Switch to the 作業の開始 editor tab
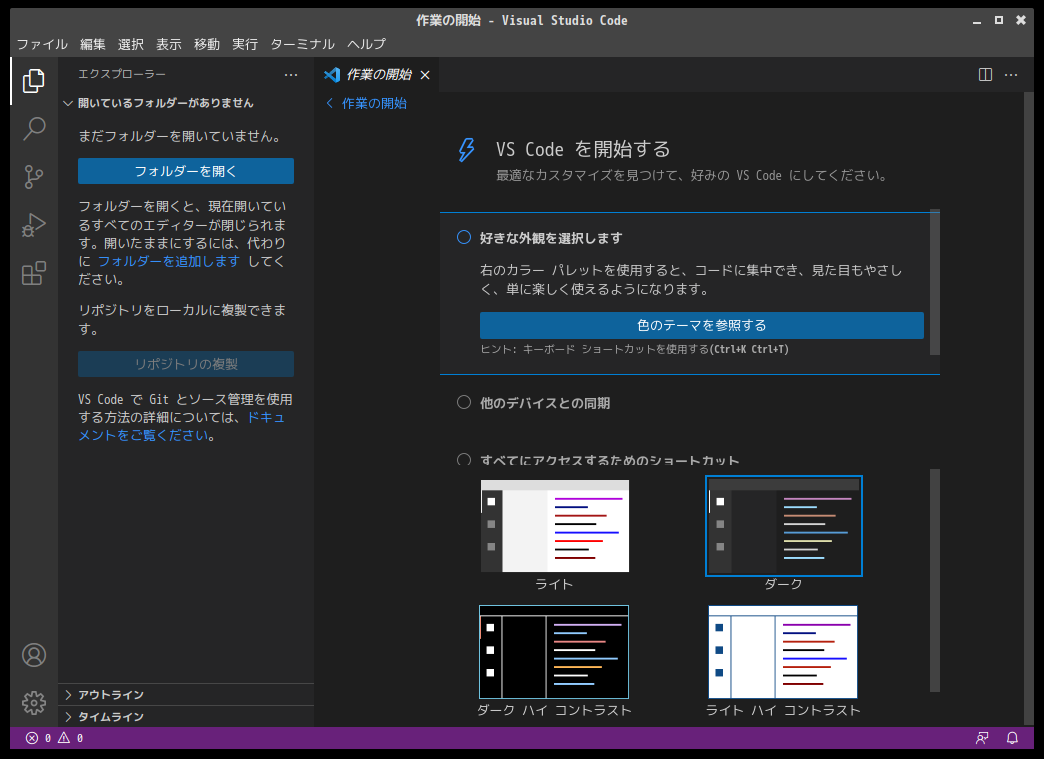The width and height of the screenshot is (1044, 759). (x=377, y=75)
